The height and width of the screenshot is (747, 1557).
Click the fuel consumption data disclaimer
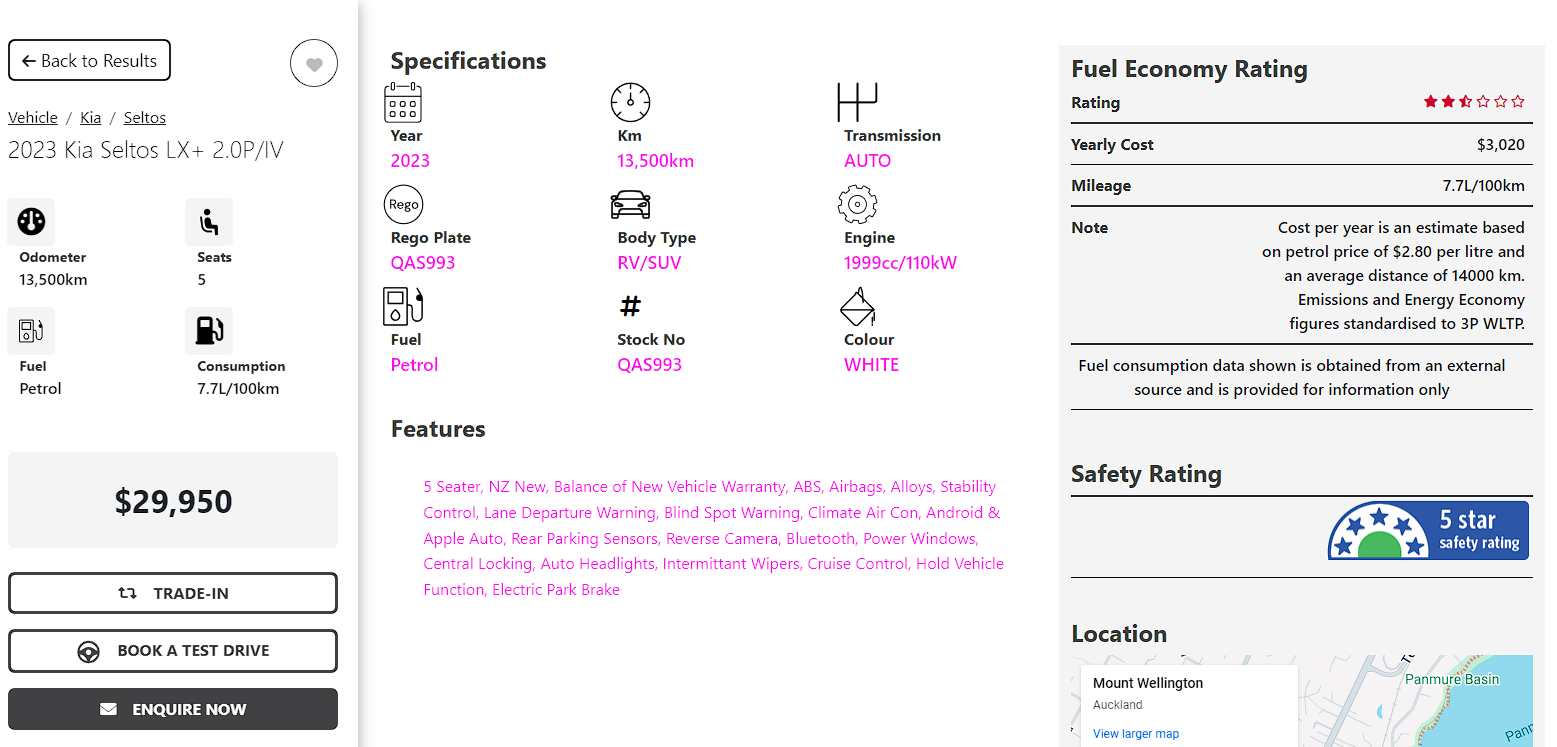tap(1292, 377)
